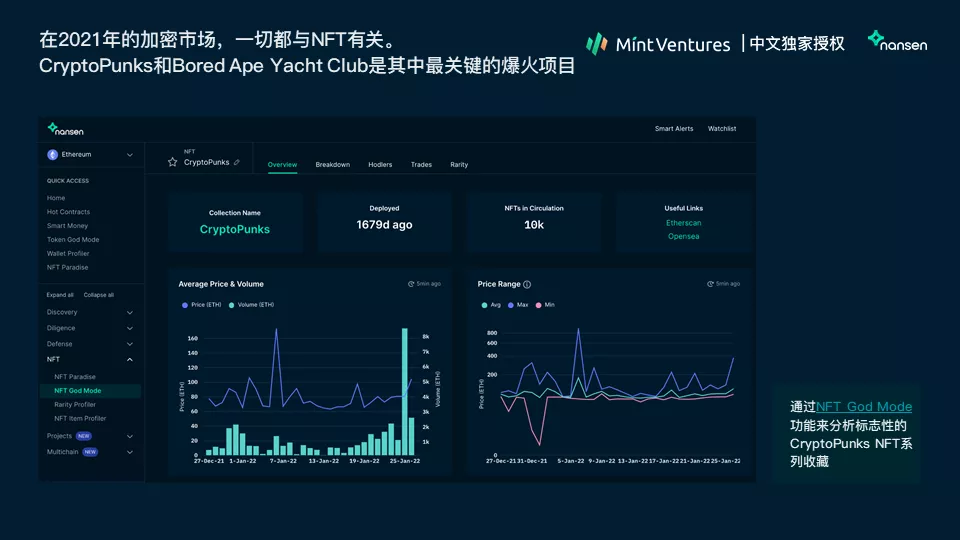Viewport: 960px width, 540px height.
Task: Toggle Price (ETH) legend series
Action: tap(201, 305)
